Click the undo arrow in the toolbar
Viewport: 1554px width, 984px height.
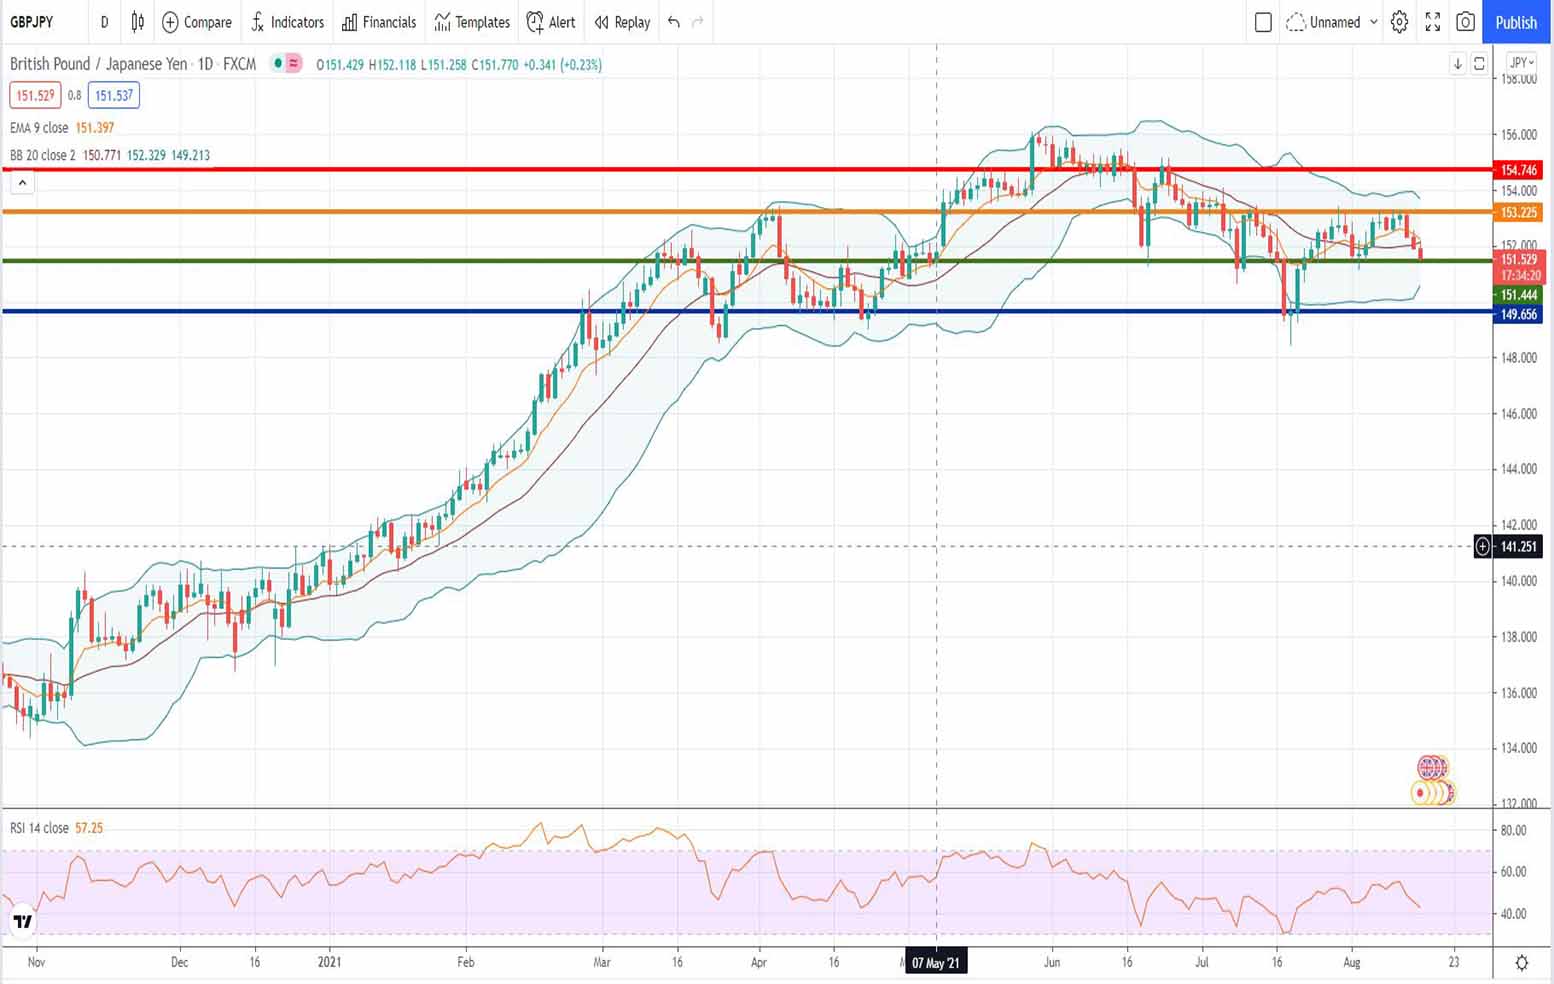click(674, 22)
